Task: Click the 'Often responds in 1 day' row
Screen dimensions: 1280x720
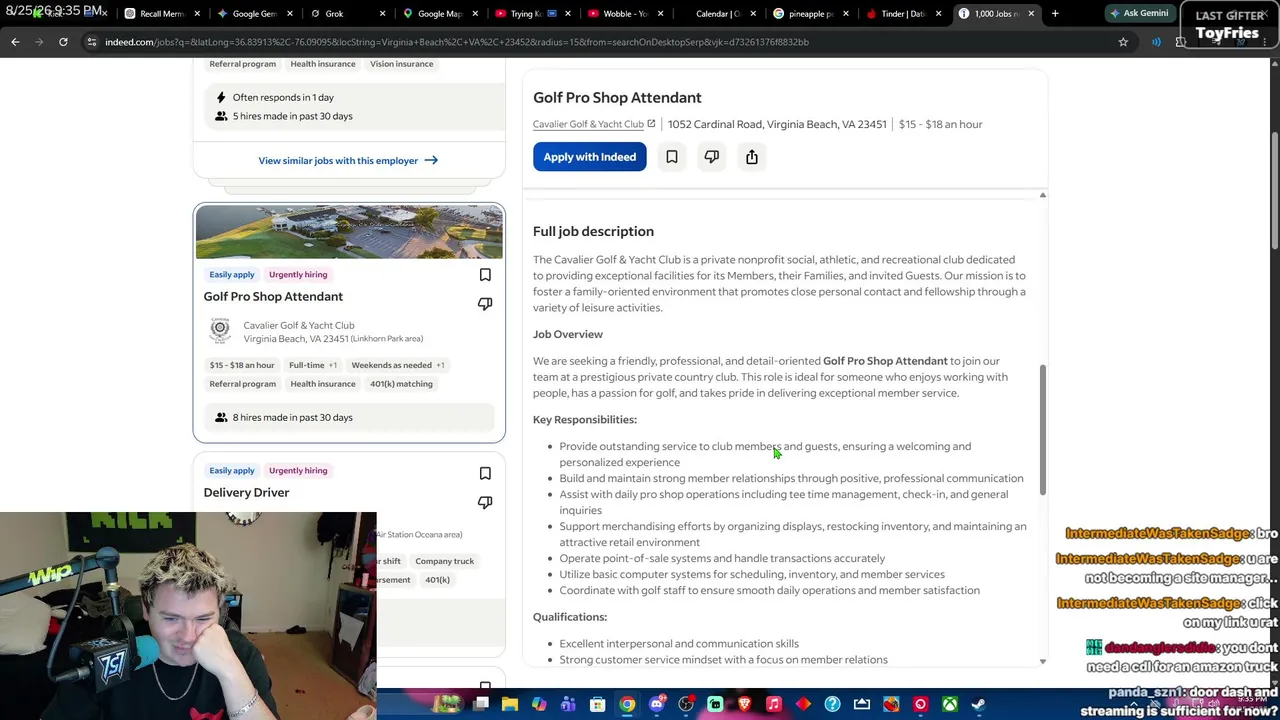Action: click(x=283, y=97)
